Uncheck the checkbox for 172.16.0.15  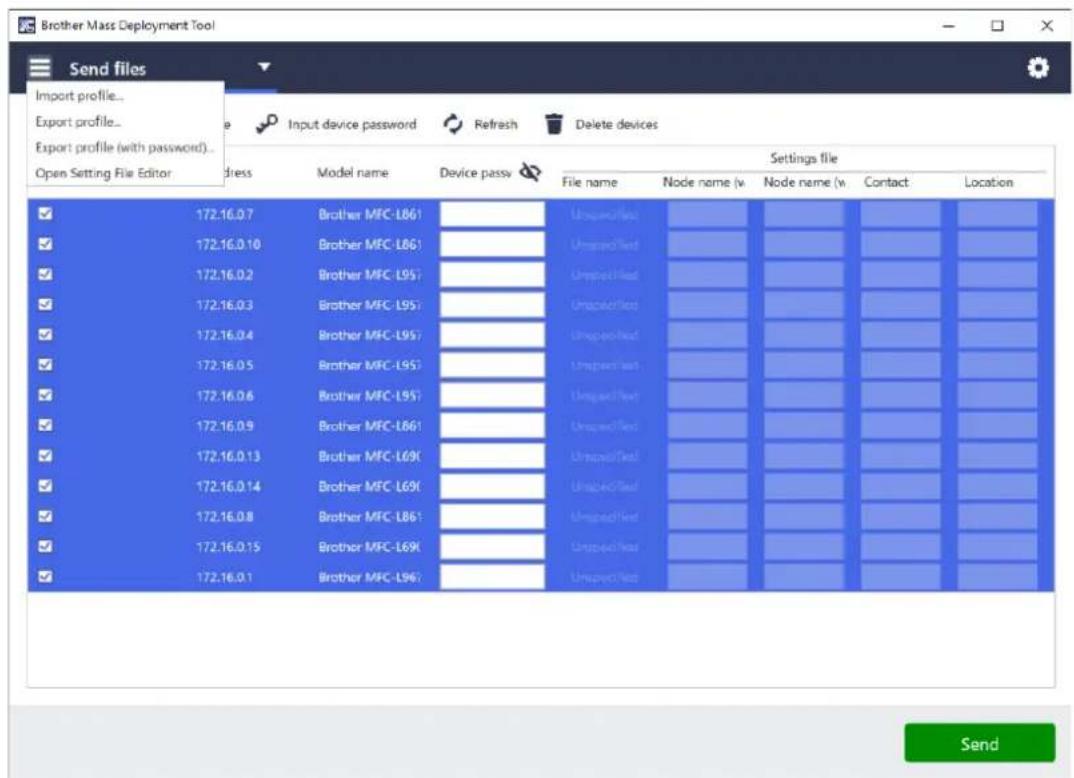pos(45,546)
